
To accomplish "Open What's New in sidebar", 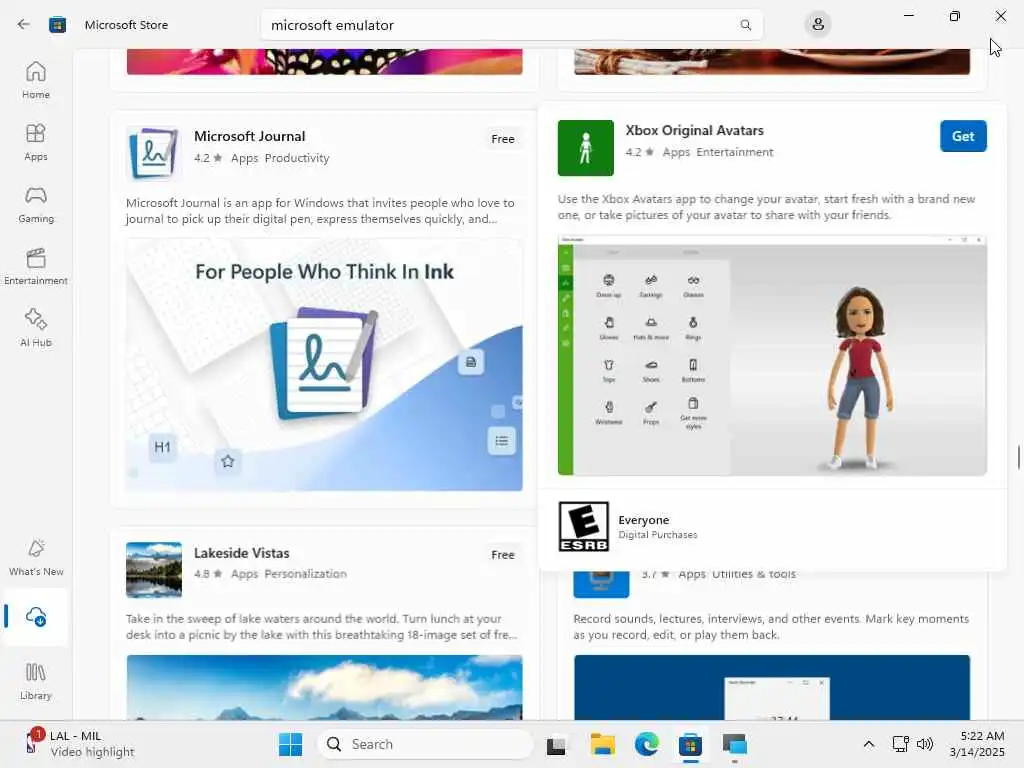I will pyautogui.click(x=36, y=558).
